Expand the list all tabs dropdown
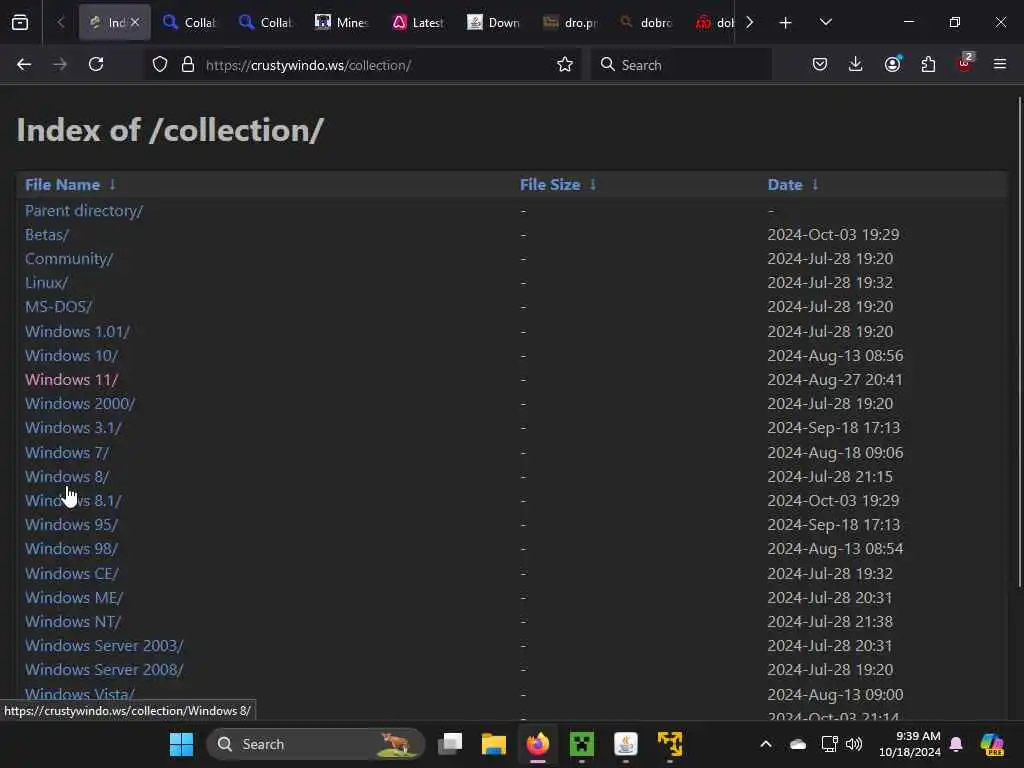The width and height of the screenshot is (1024, 768). [x=825, y=23]
